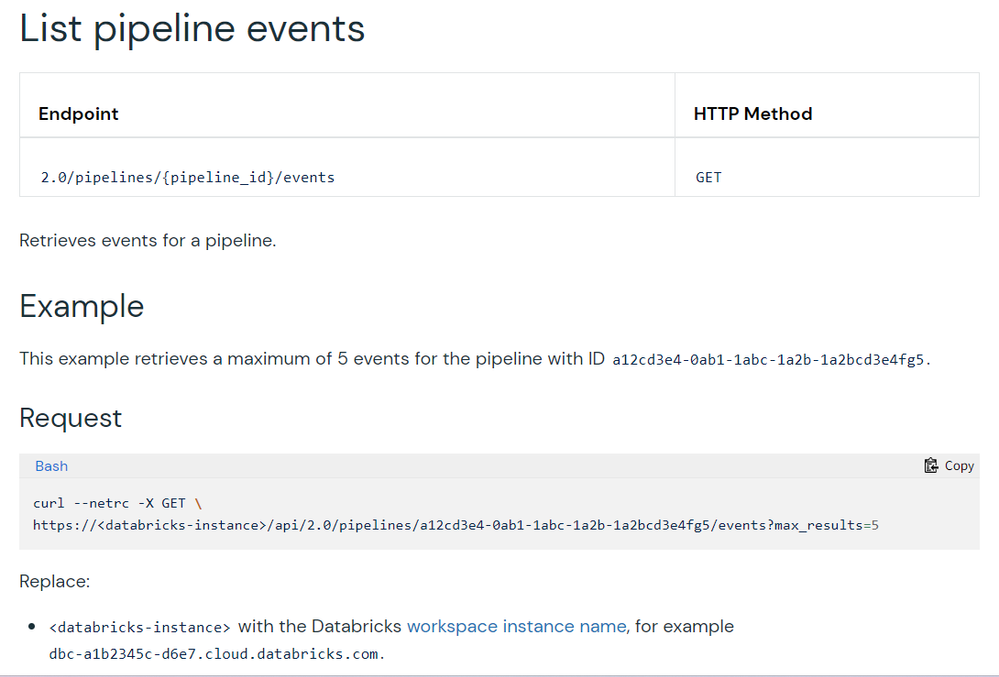Click the Request section heading
The image size is (999, 677).
(71, 418)
